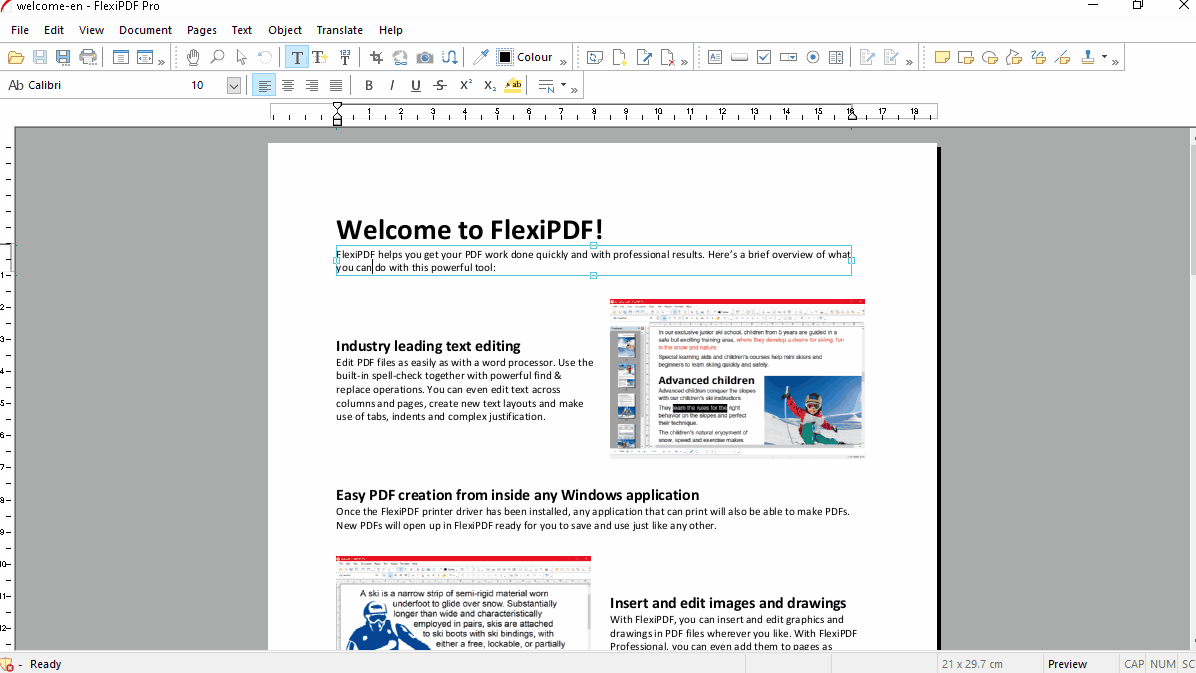Select the Crop tool

pyautogui.click(x=376, y=57)
